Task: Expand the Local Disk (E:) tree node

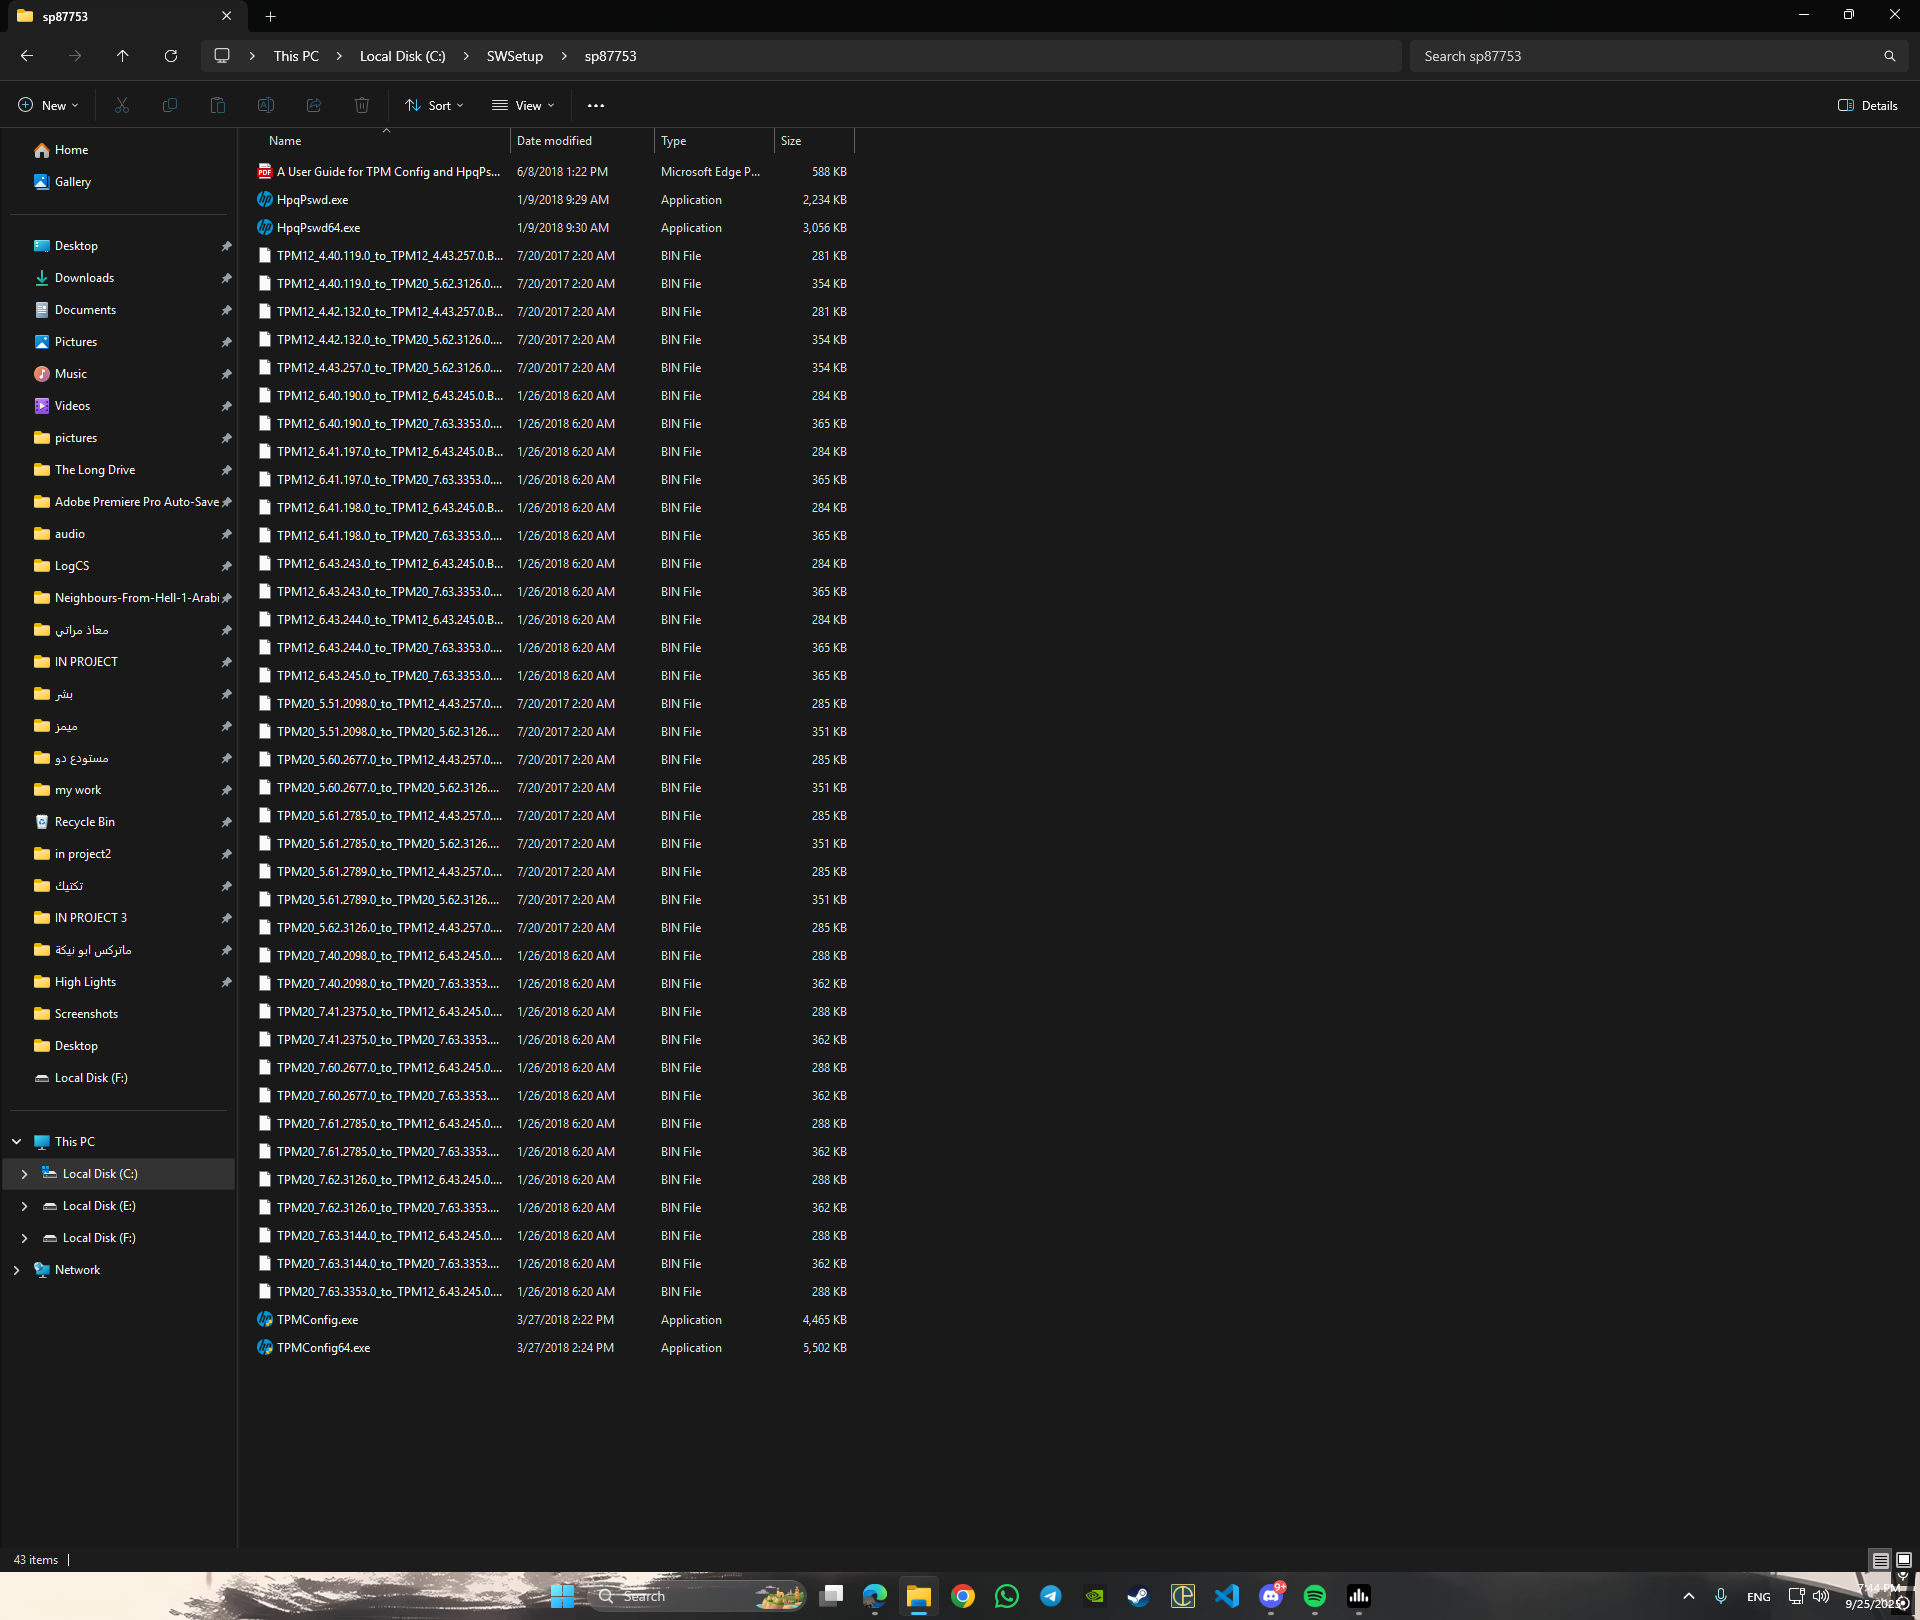Action: [x=24, y=1206]
